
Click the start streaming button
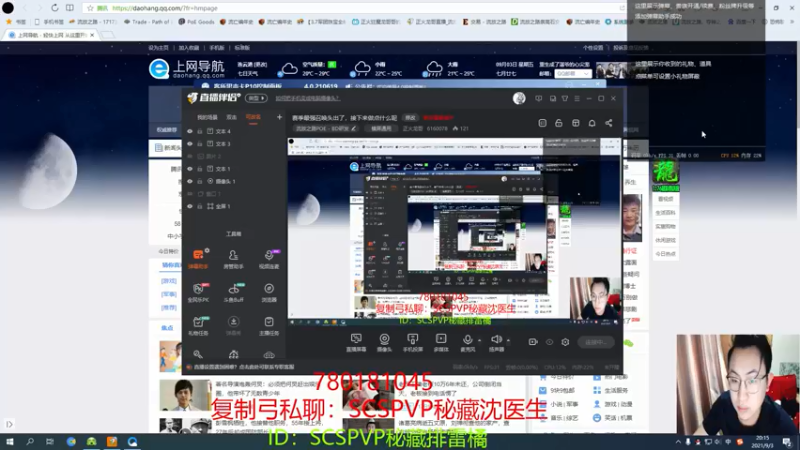tap(595, 342)
